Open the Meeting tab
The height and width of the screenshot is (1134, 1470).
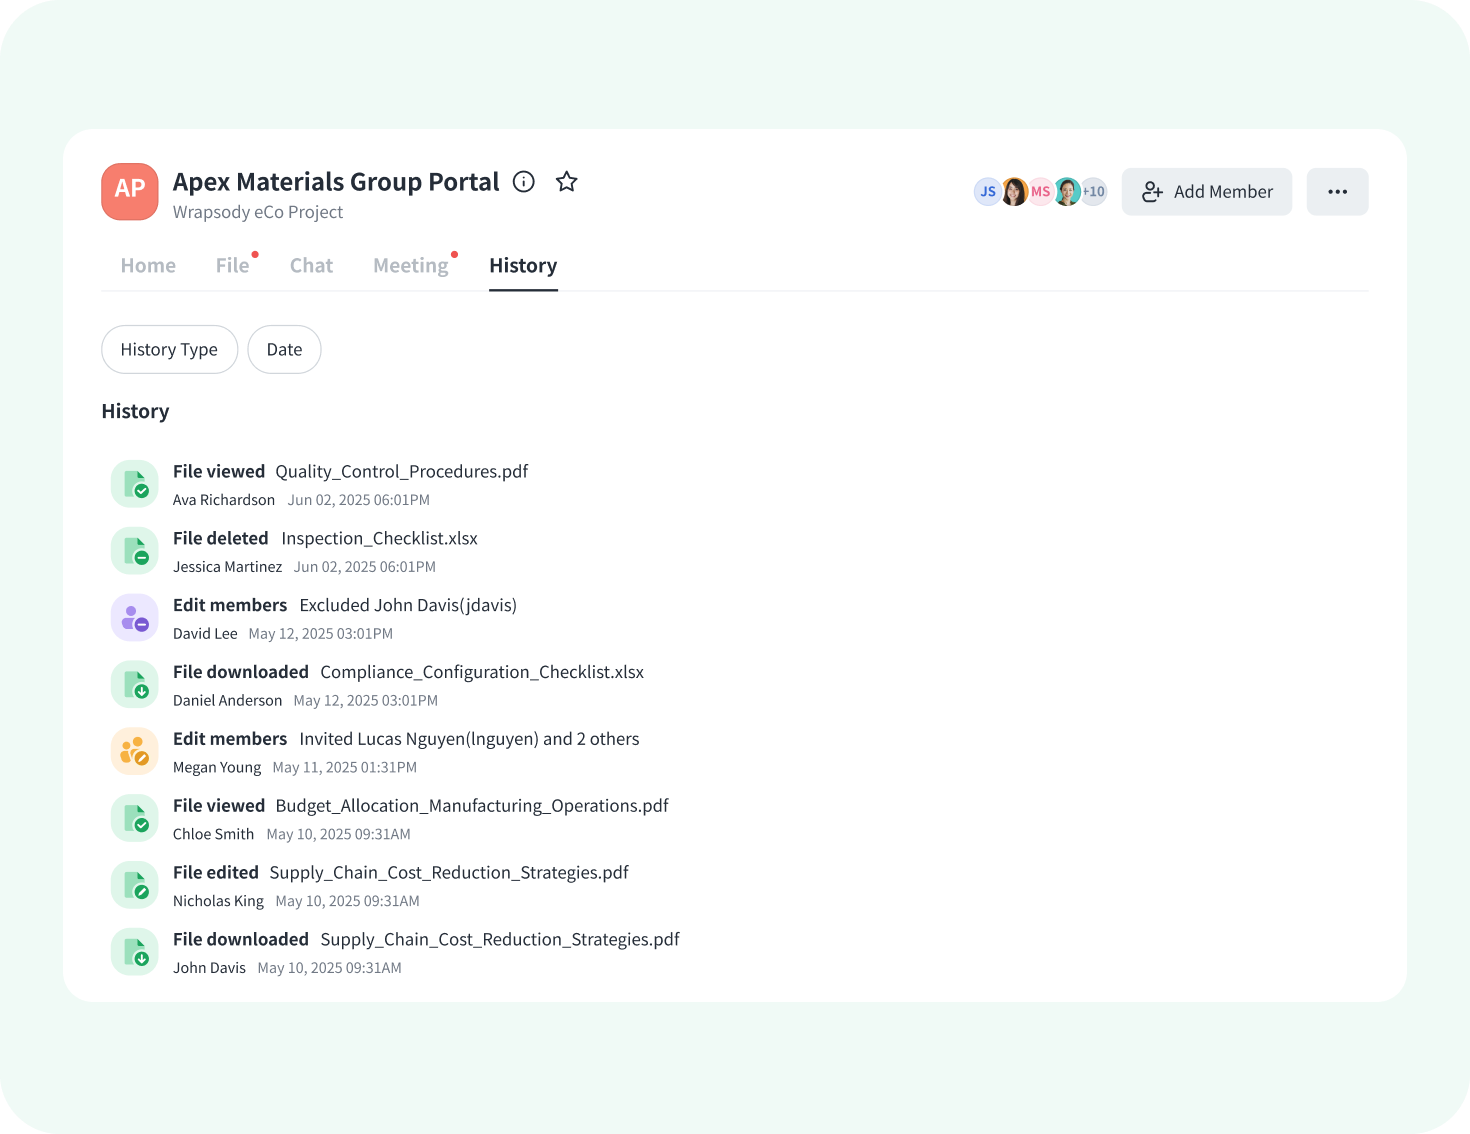tap(411, 265)
